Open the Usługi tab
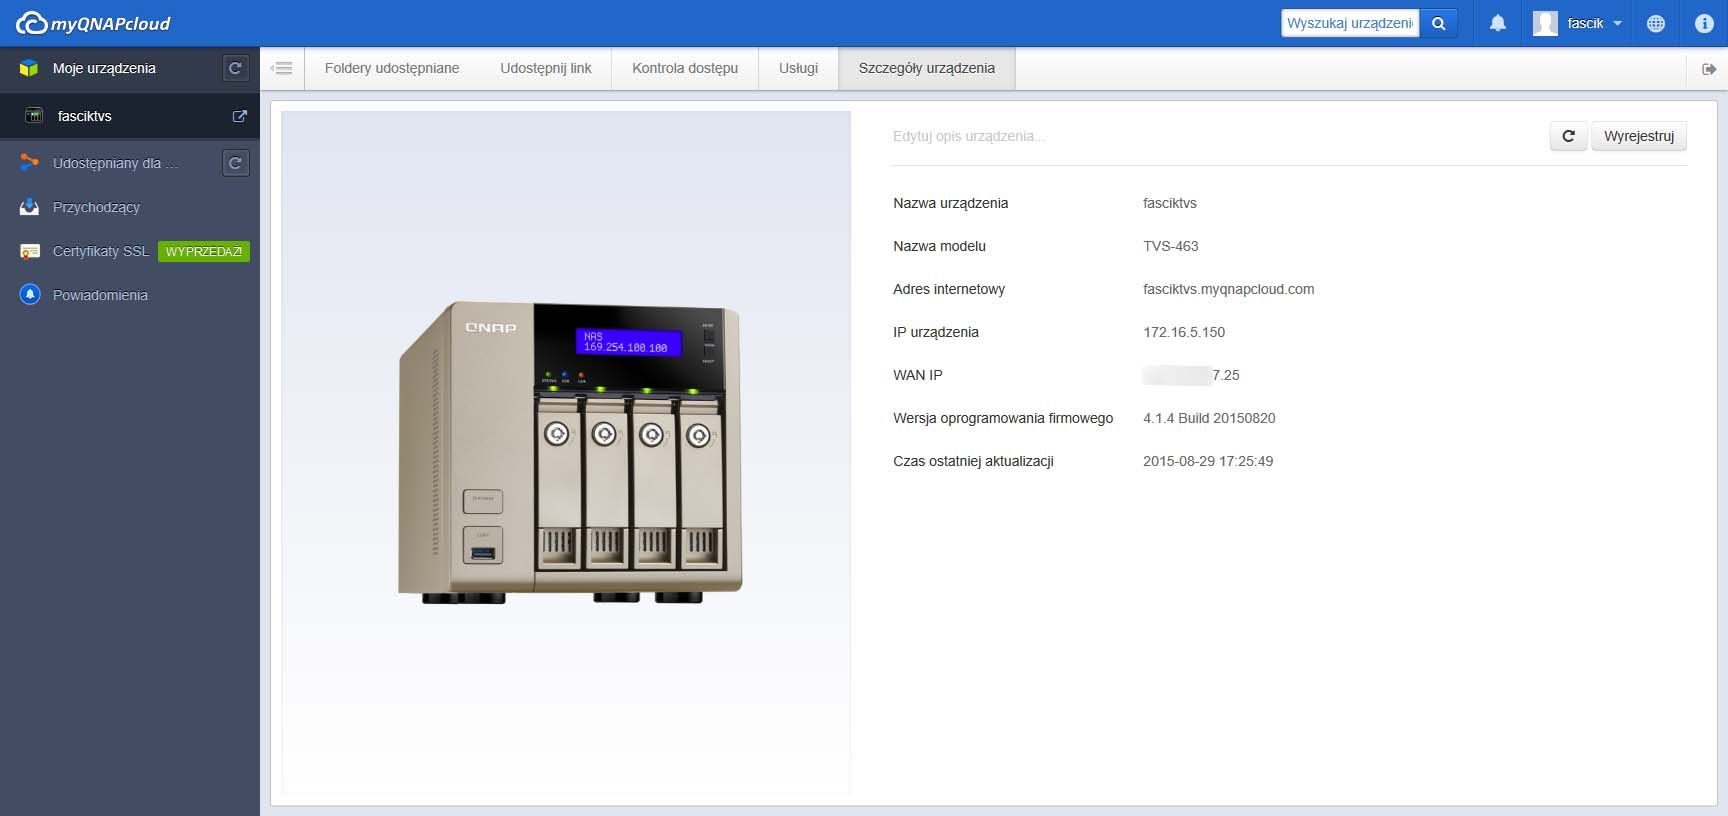The image size is (1728, 816). 798,68
